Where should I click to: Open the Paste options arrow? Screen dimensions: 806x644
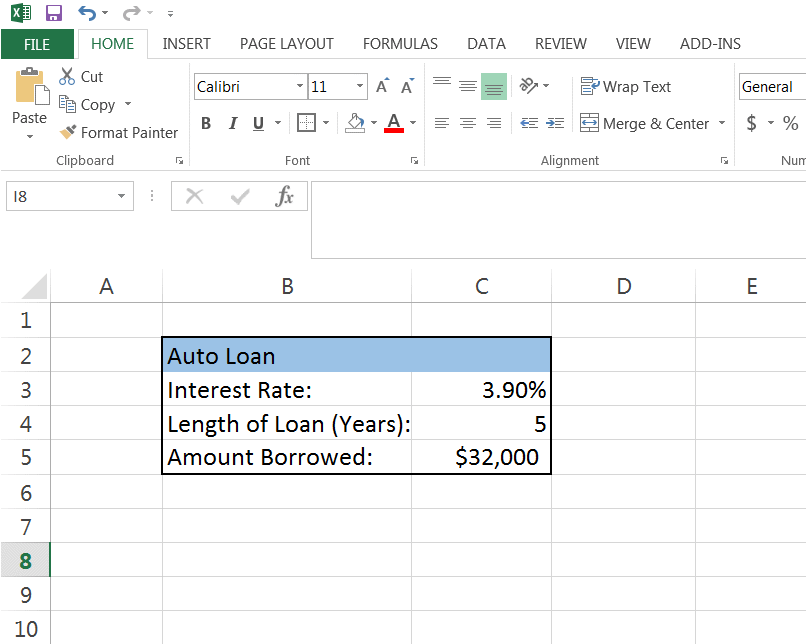(30, 136)
